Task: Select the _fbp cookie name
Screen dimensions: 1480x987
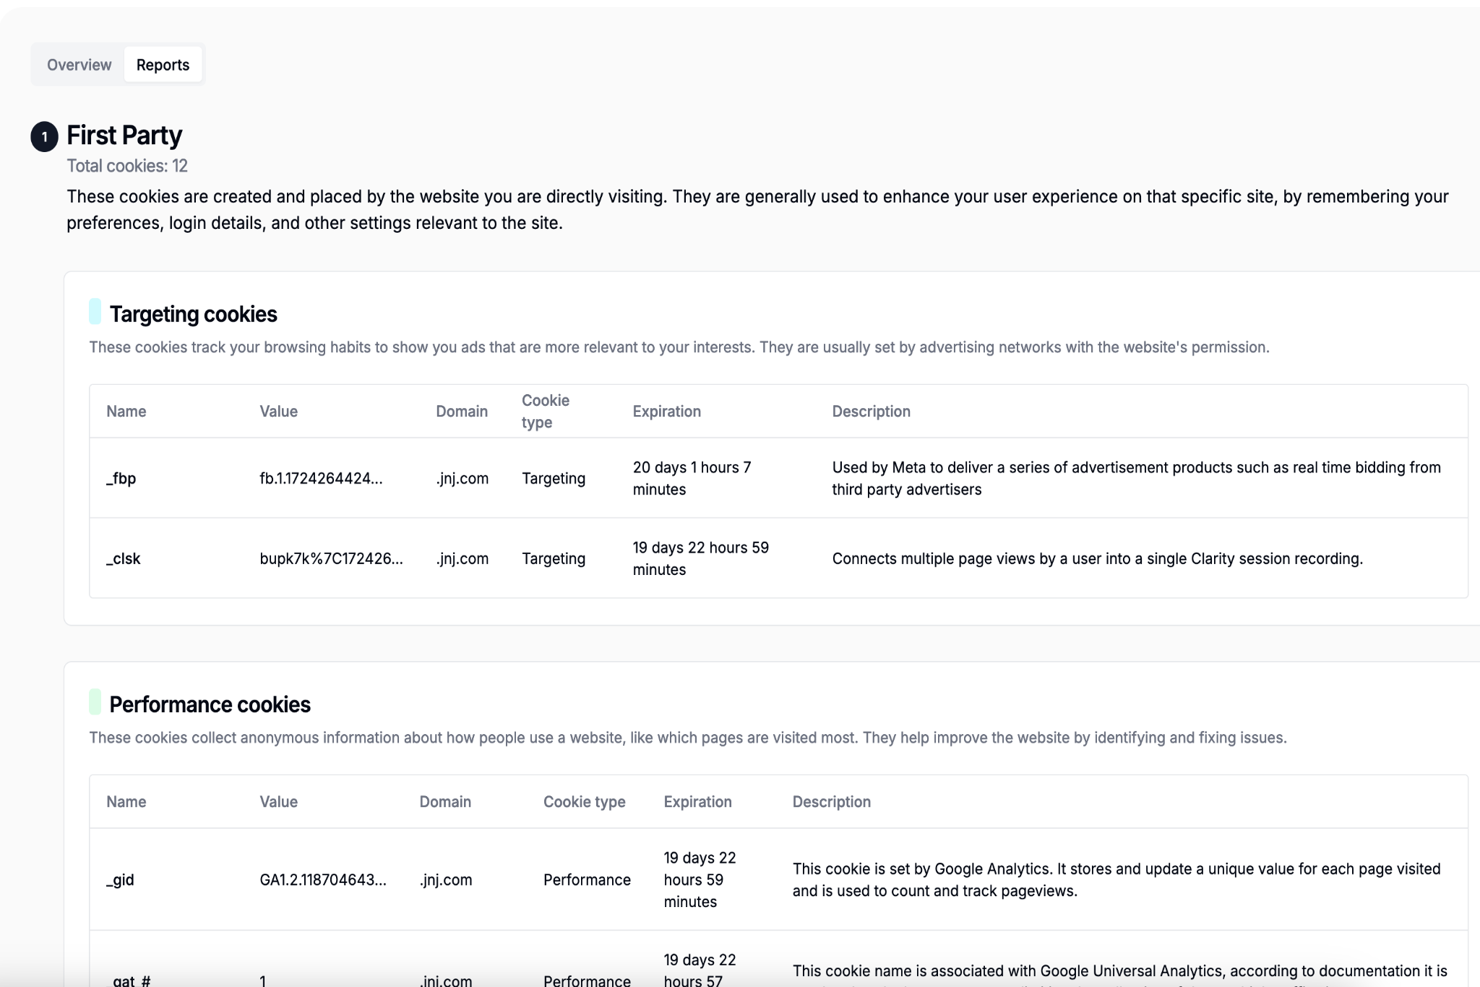Action: [121, 478]
